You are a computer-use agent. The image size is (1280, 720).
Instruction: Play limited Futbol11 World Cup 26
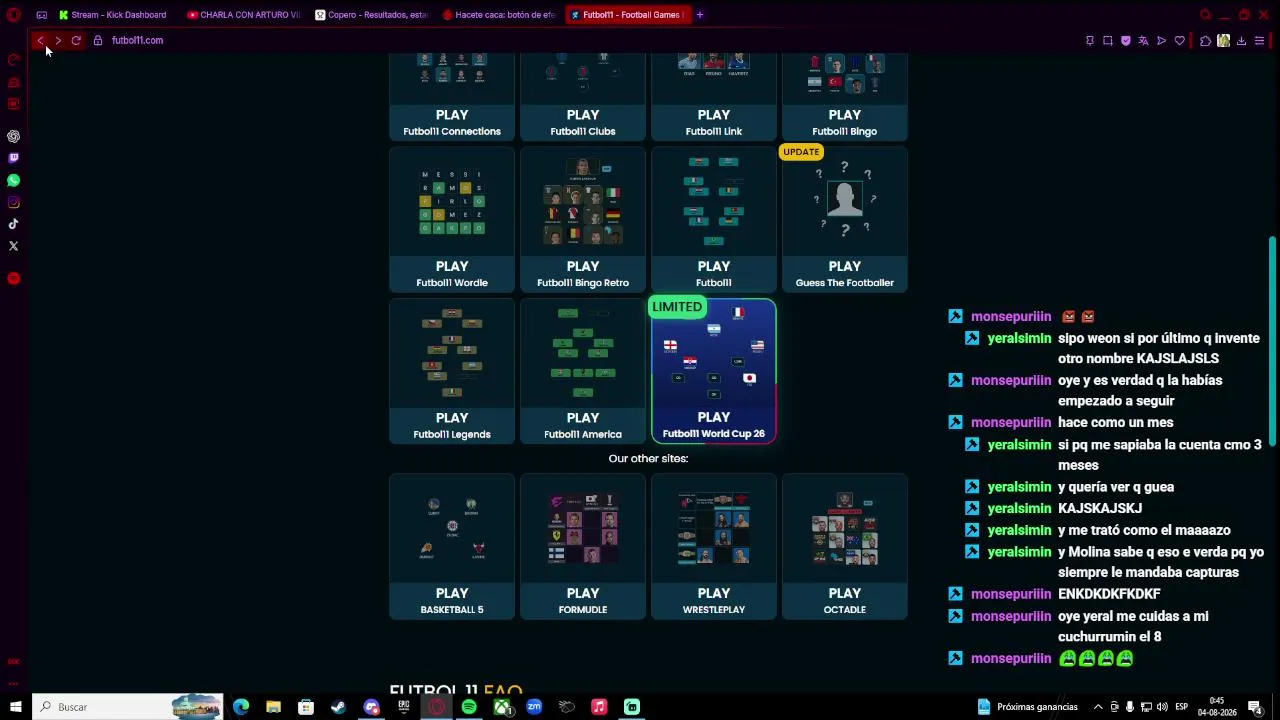(x=714, y=371)
